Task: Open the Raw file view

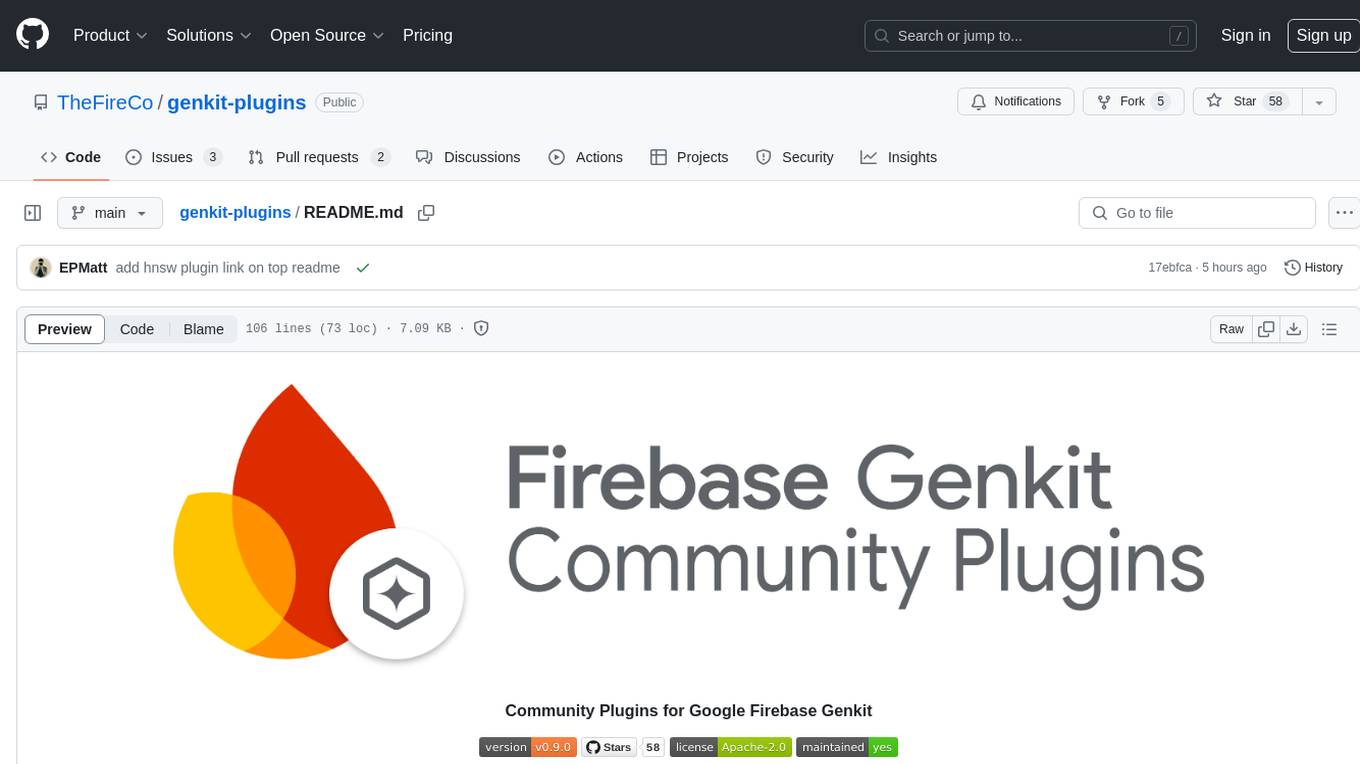Action: point(1231,329)
